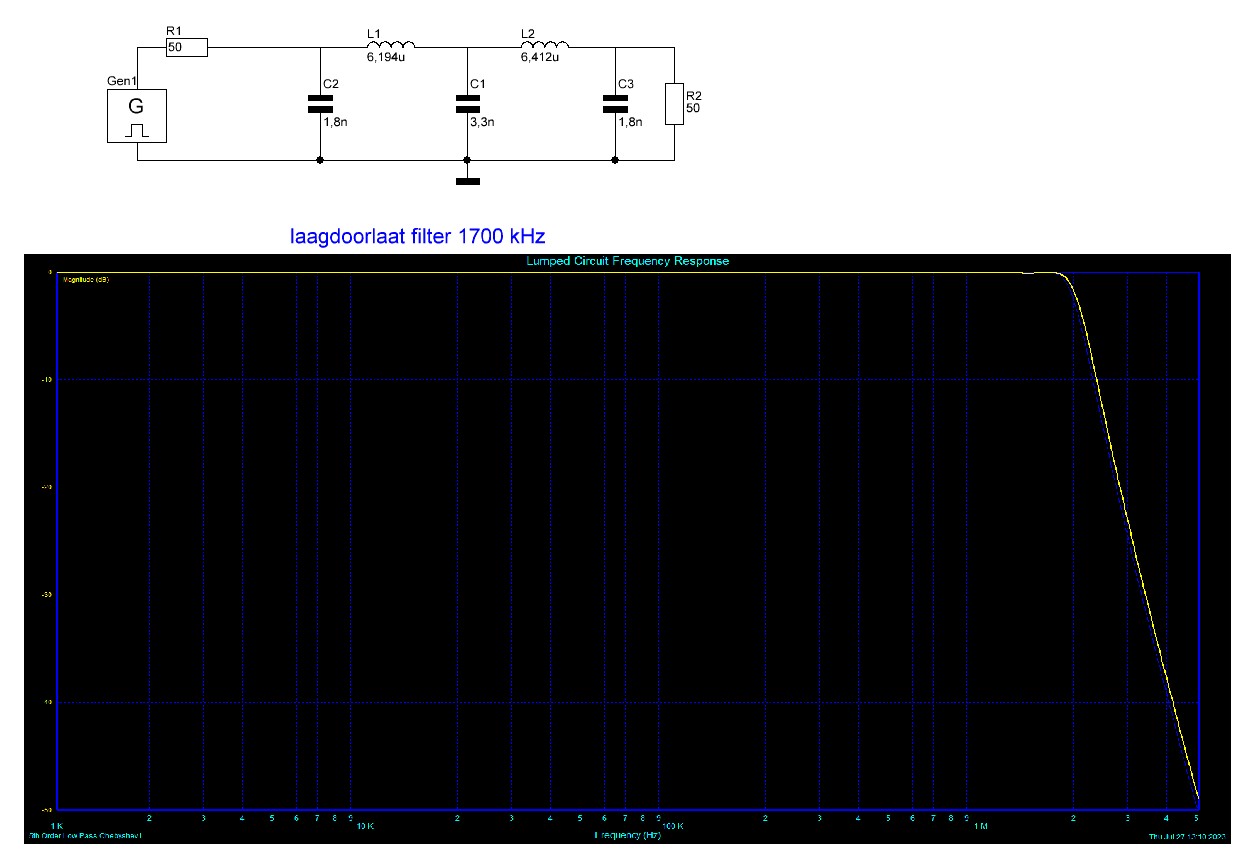Screen dimensions: 1254x868
Task: Click the ground symbol below C1
Action: [467, 182]
